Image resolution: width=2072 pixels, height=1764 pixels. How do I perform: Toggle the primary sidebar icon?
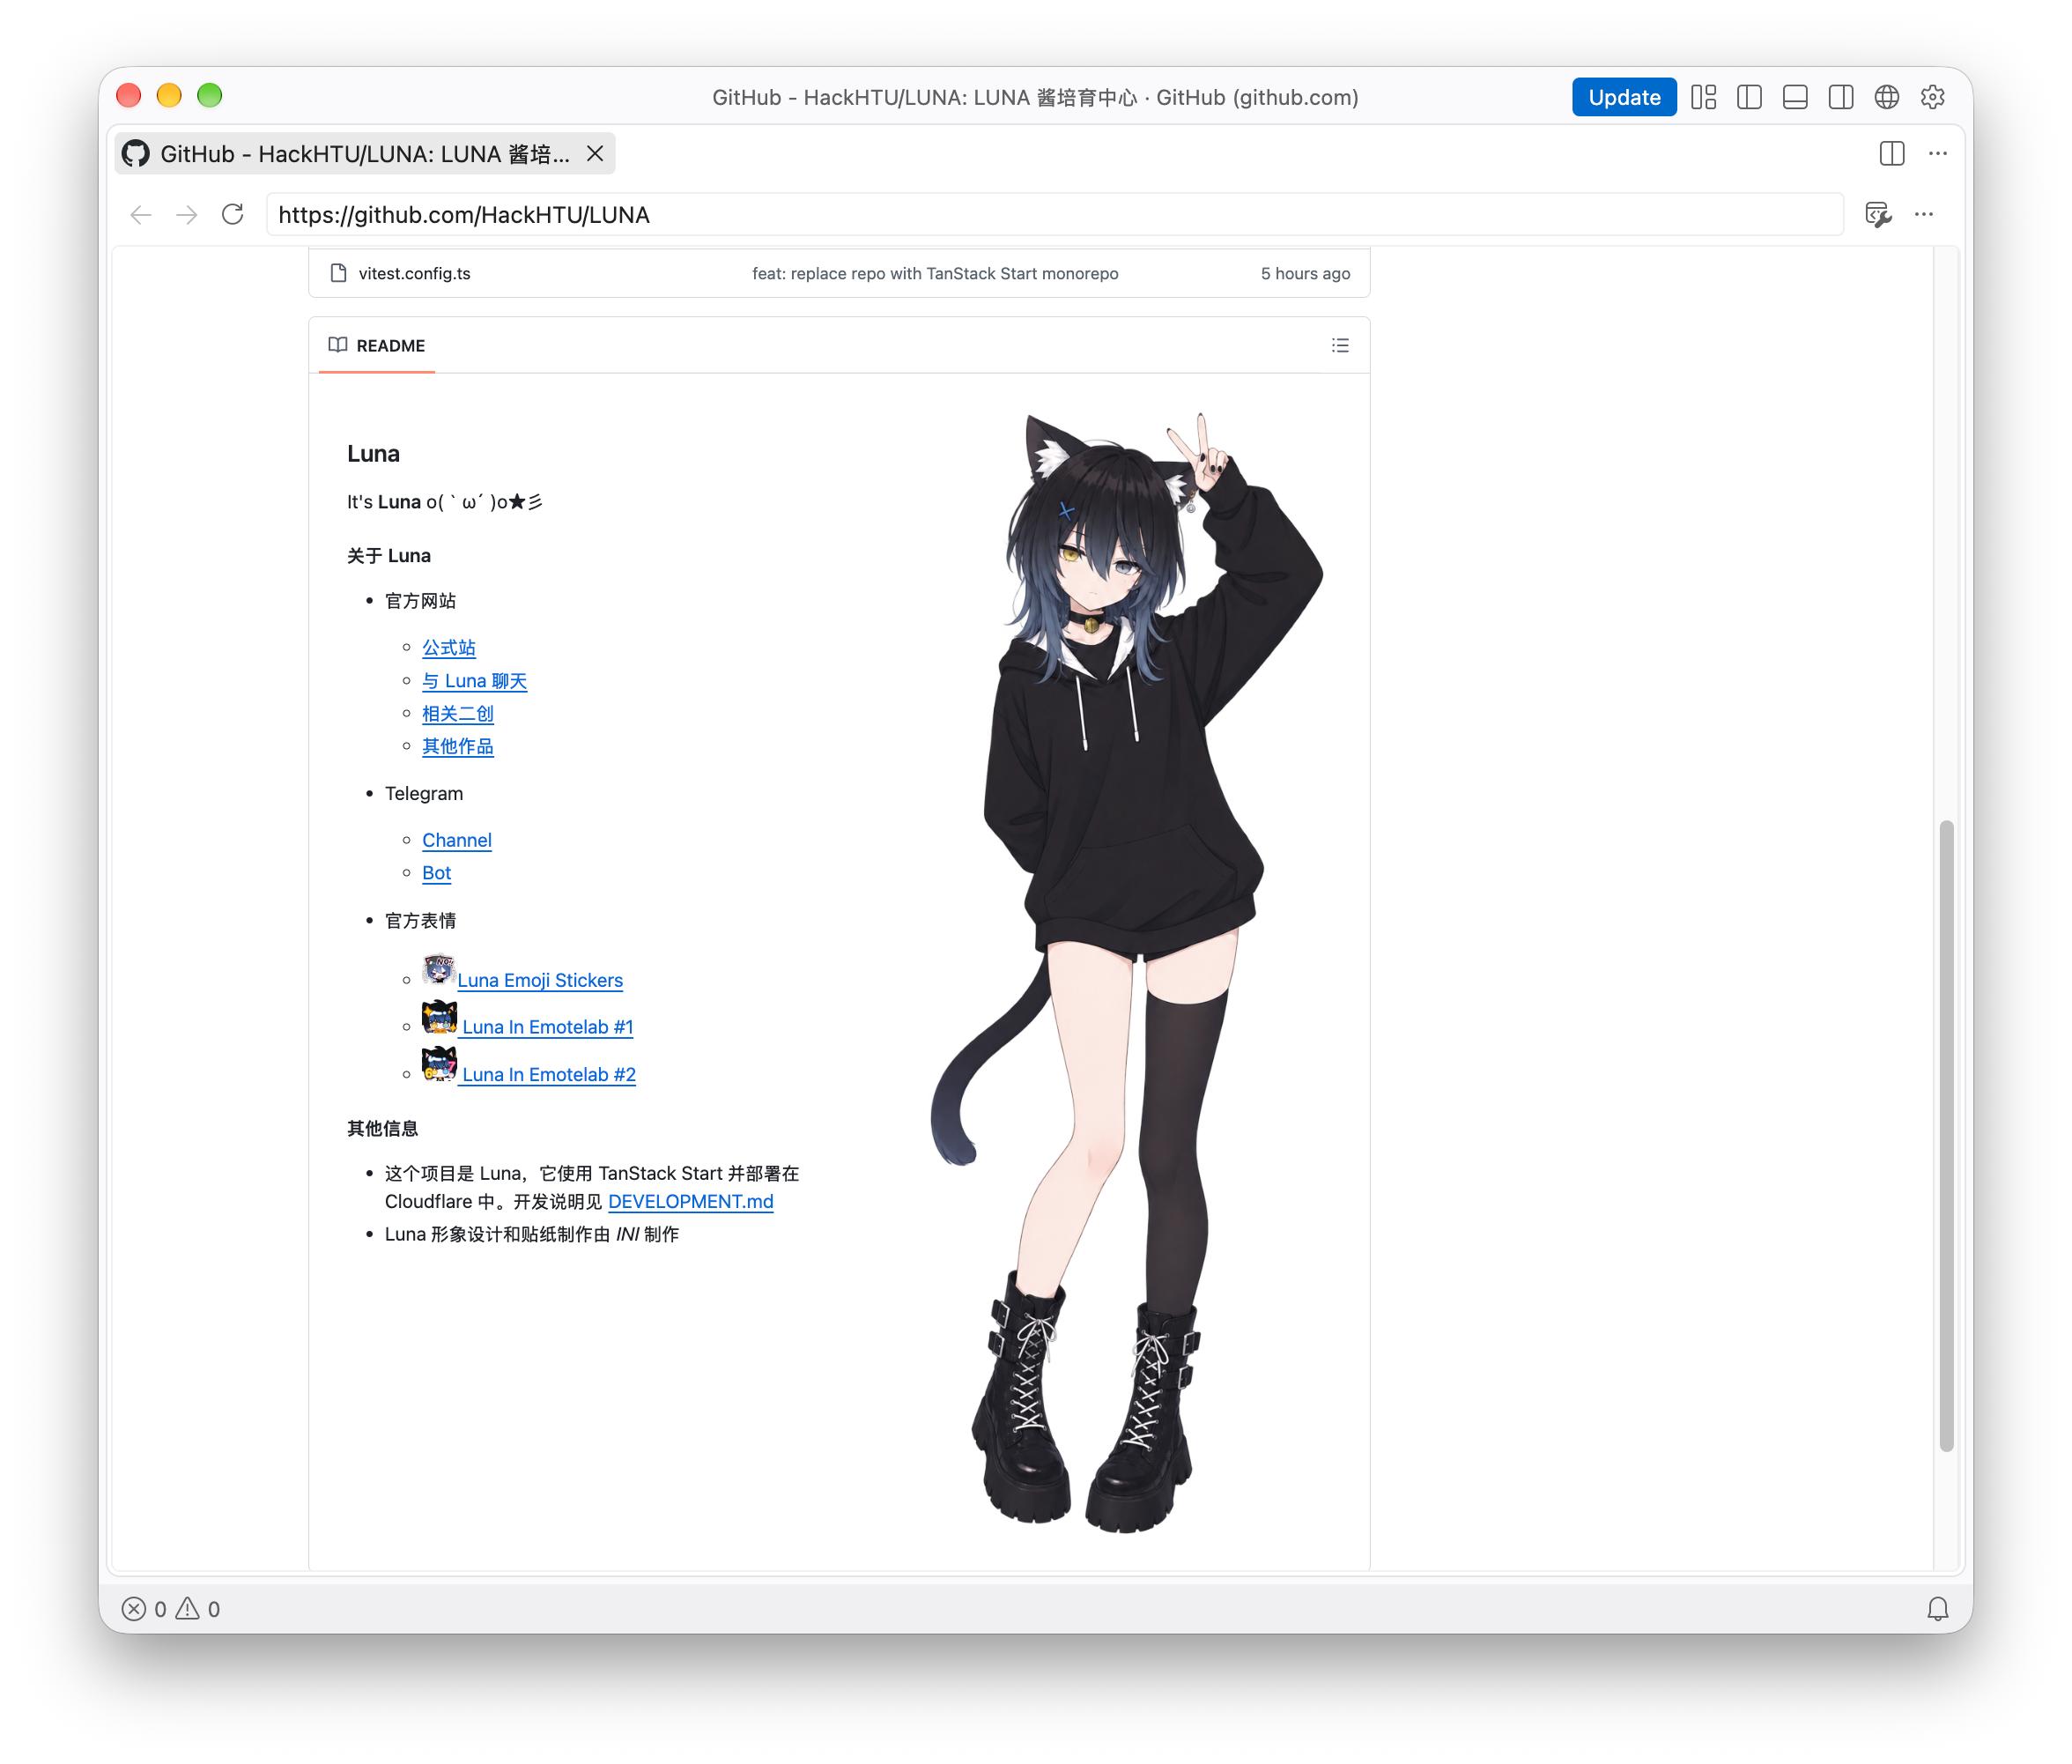click(1749, 97)
